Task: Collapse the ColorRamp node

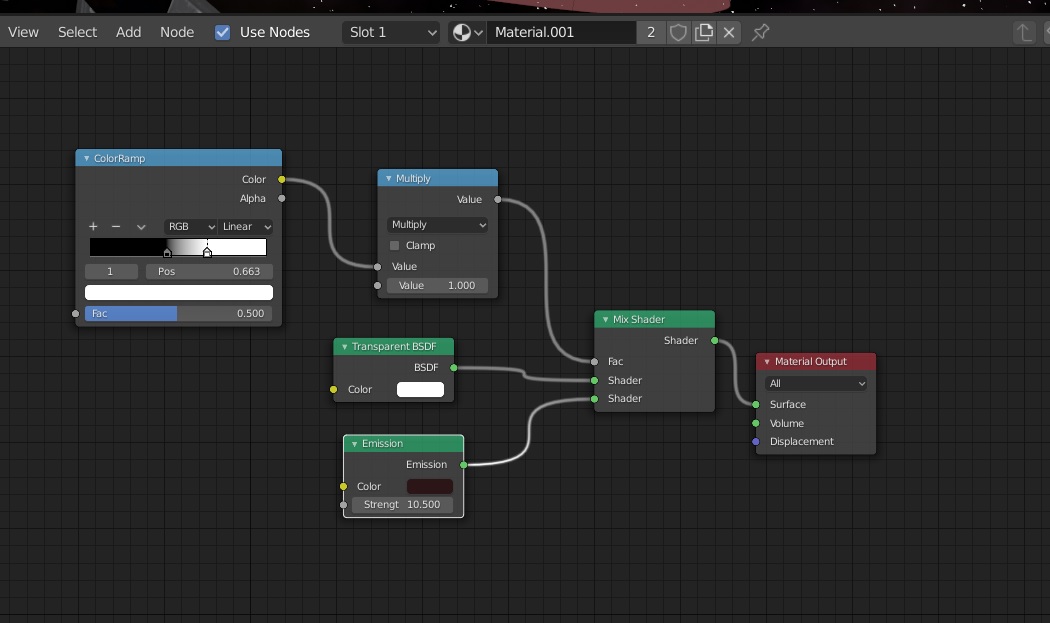Action: pos(86,158)
